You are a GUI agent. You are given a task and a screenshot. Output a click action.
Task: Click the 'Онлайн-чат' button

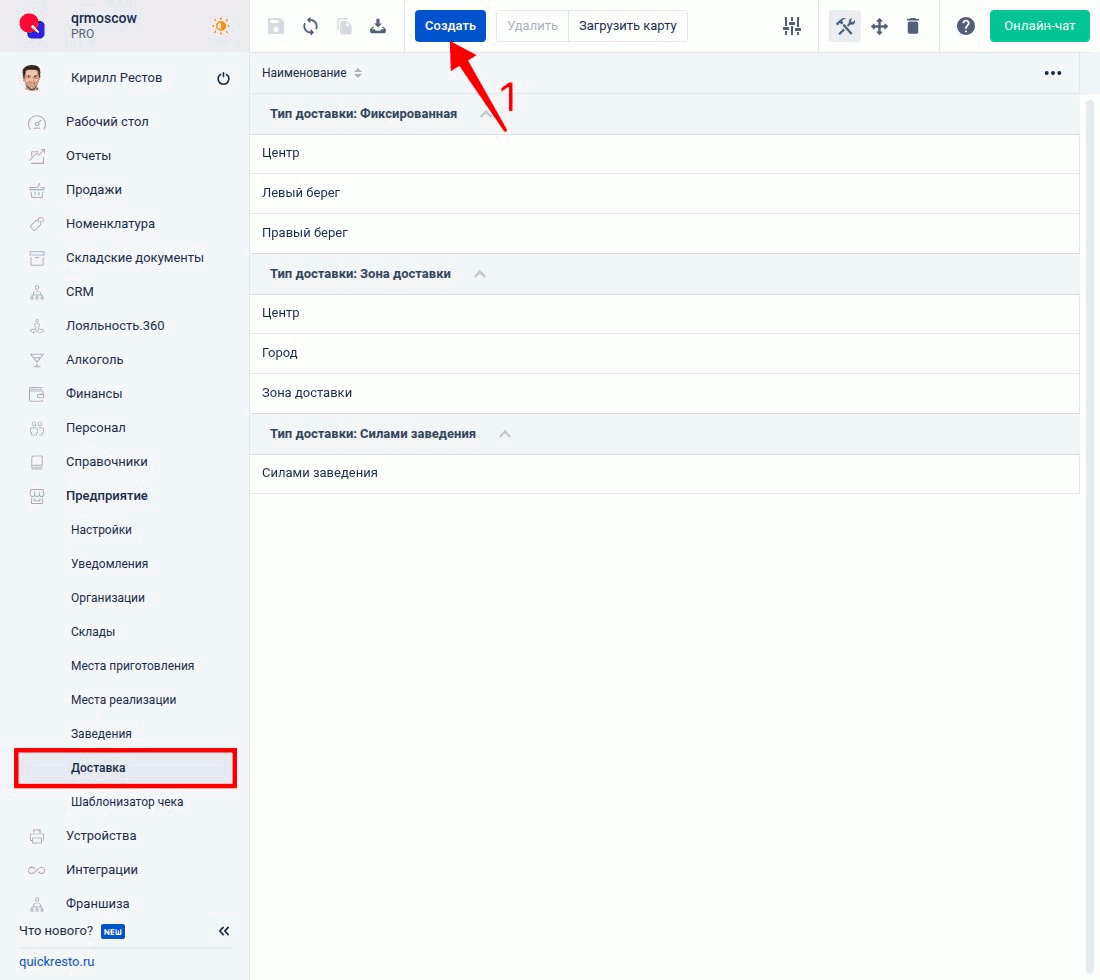1039,26
